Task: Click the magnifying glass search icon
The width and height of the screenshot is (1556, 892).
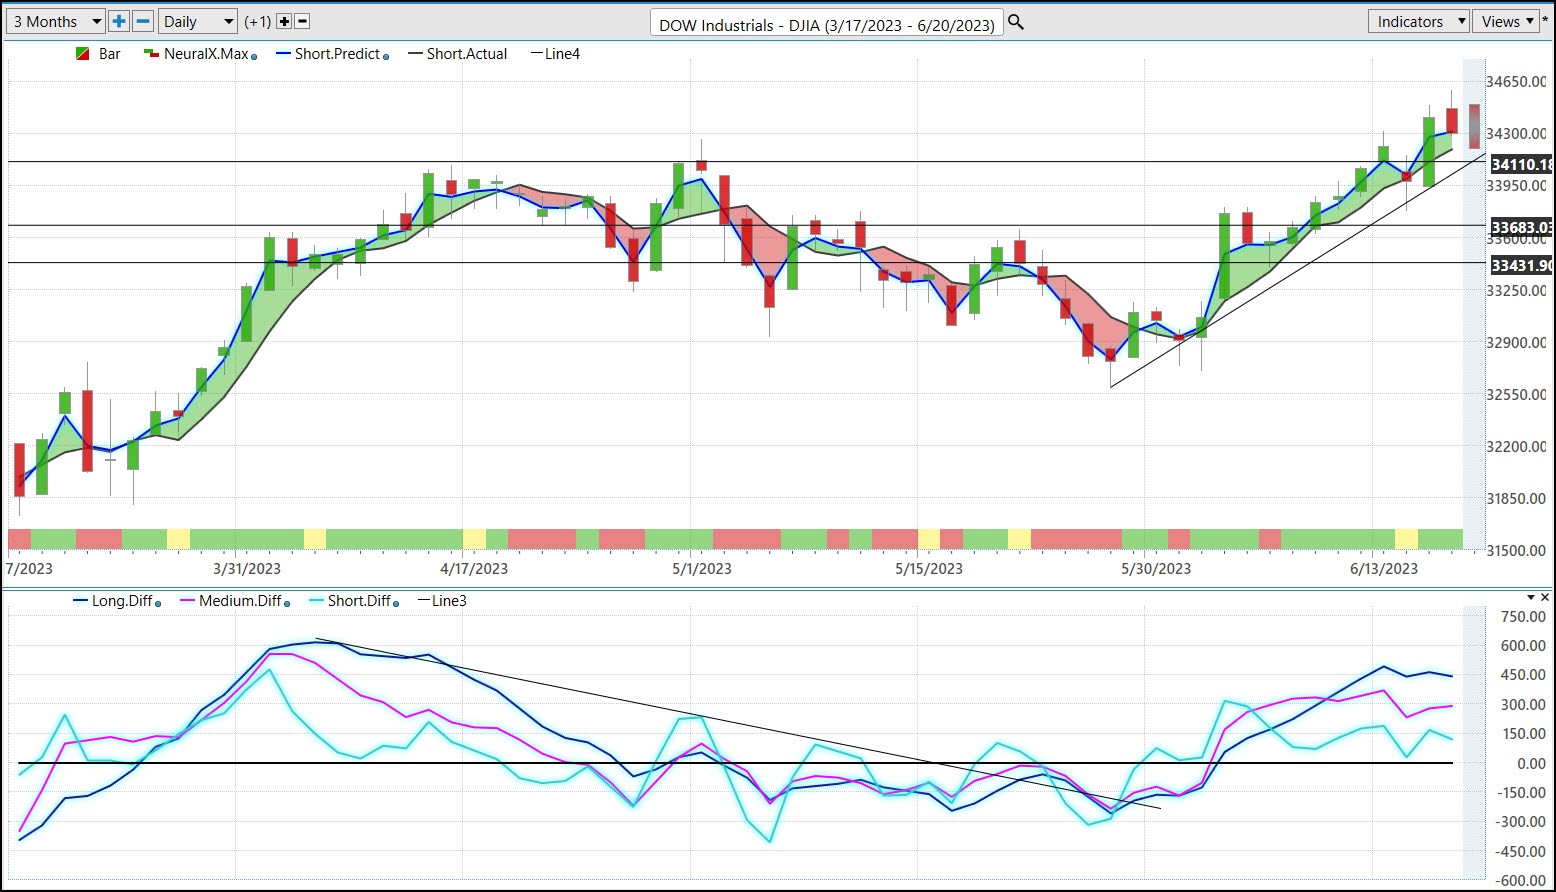Action: tap(1016, 22)
